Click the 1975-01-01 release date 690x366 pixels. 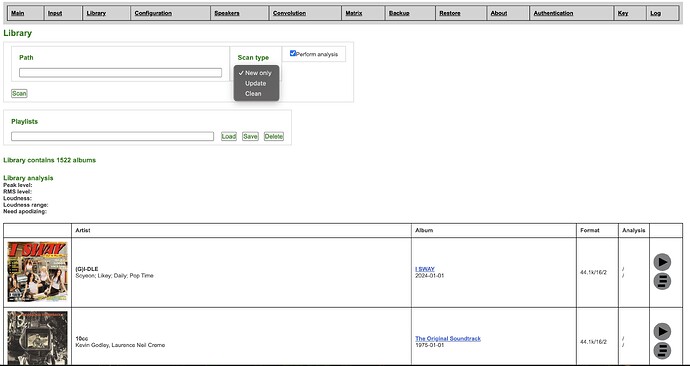(x=429, y=345)
